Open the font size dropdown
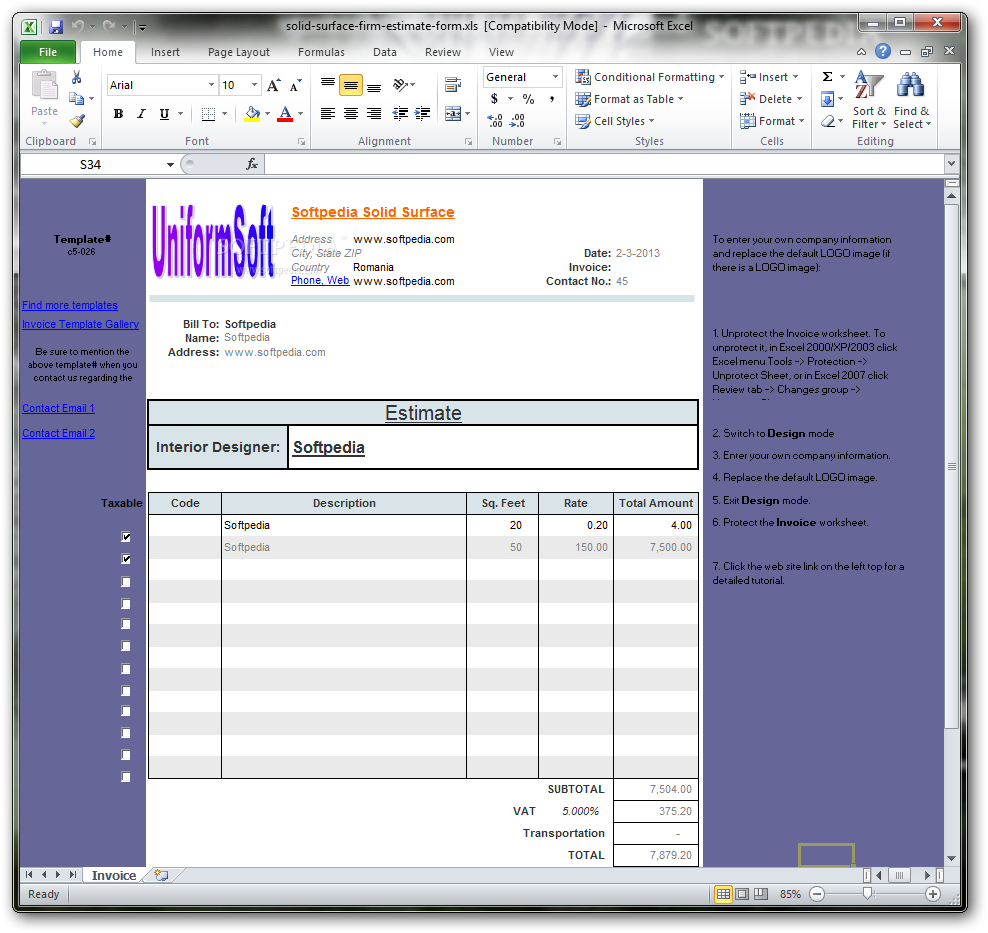 tap(254, 85)
